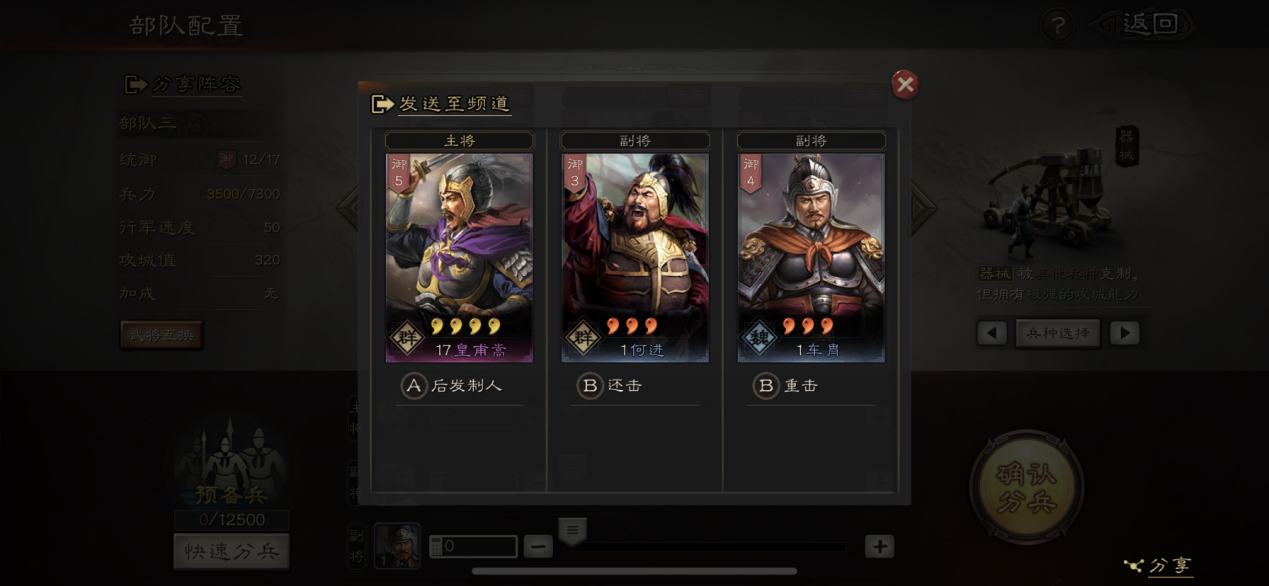Close the send-to-channel popup with red X
This screenshot has height=586, width=1269.
click(905, 85)
